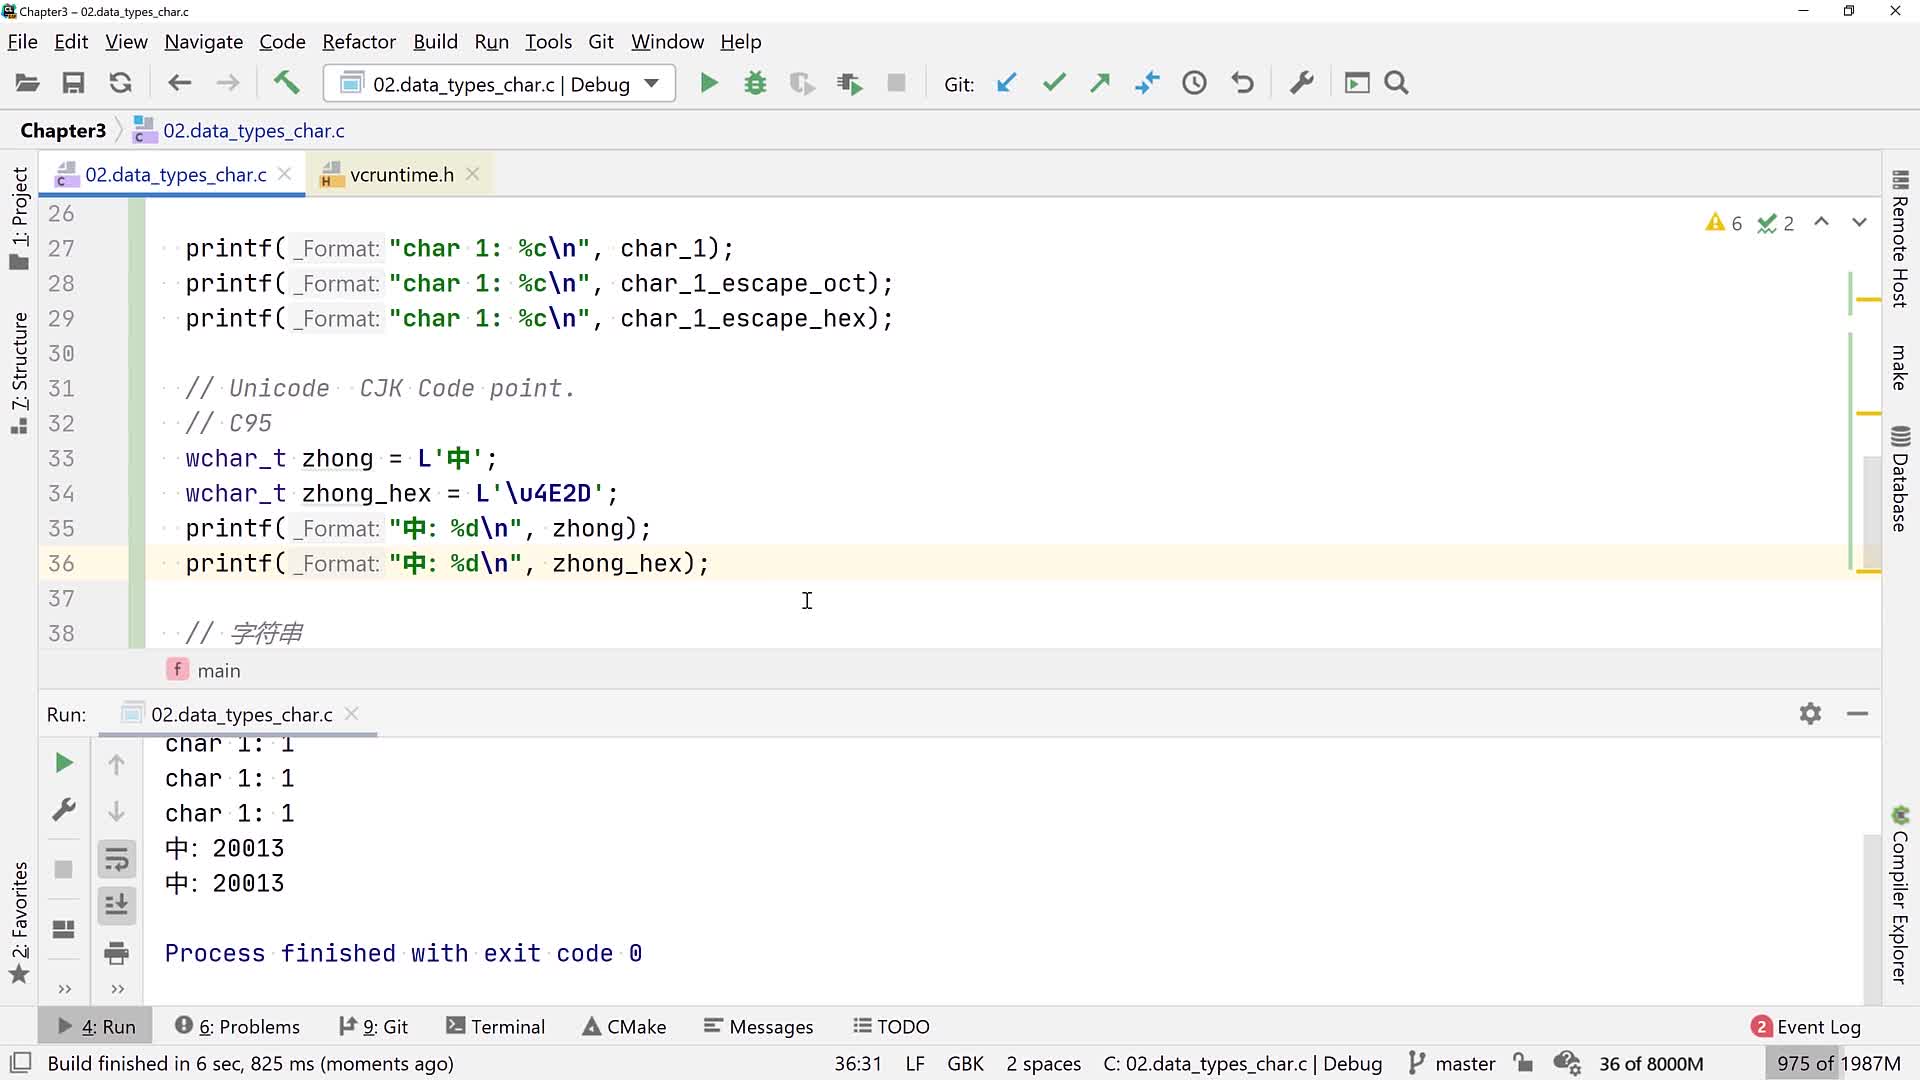This screenshot has width=1920, height=1080.
Task: Open settings with the wrench toolbar icon
Action: click(1301, 84)
